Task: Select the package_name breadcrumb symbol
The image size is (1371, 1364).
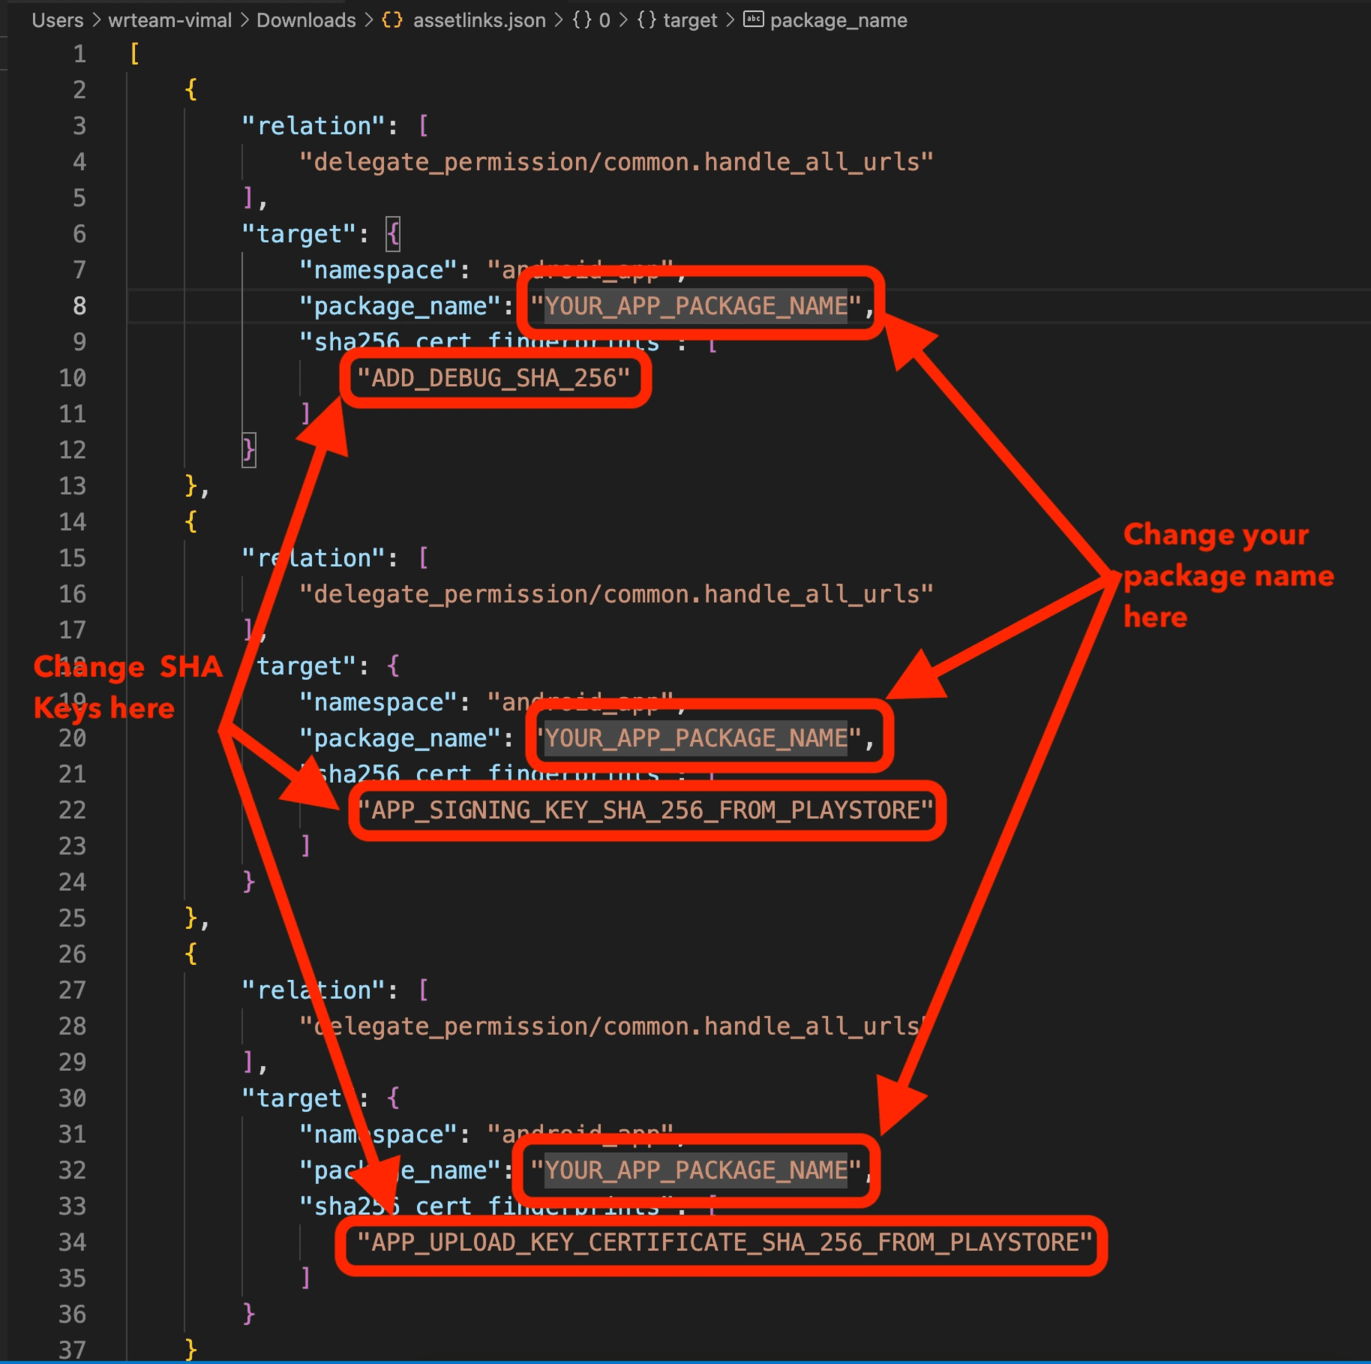Action: point(838,20)
